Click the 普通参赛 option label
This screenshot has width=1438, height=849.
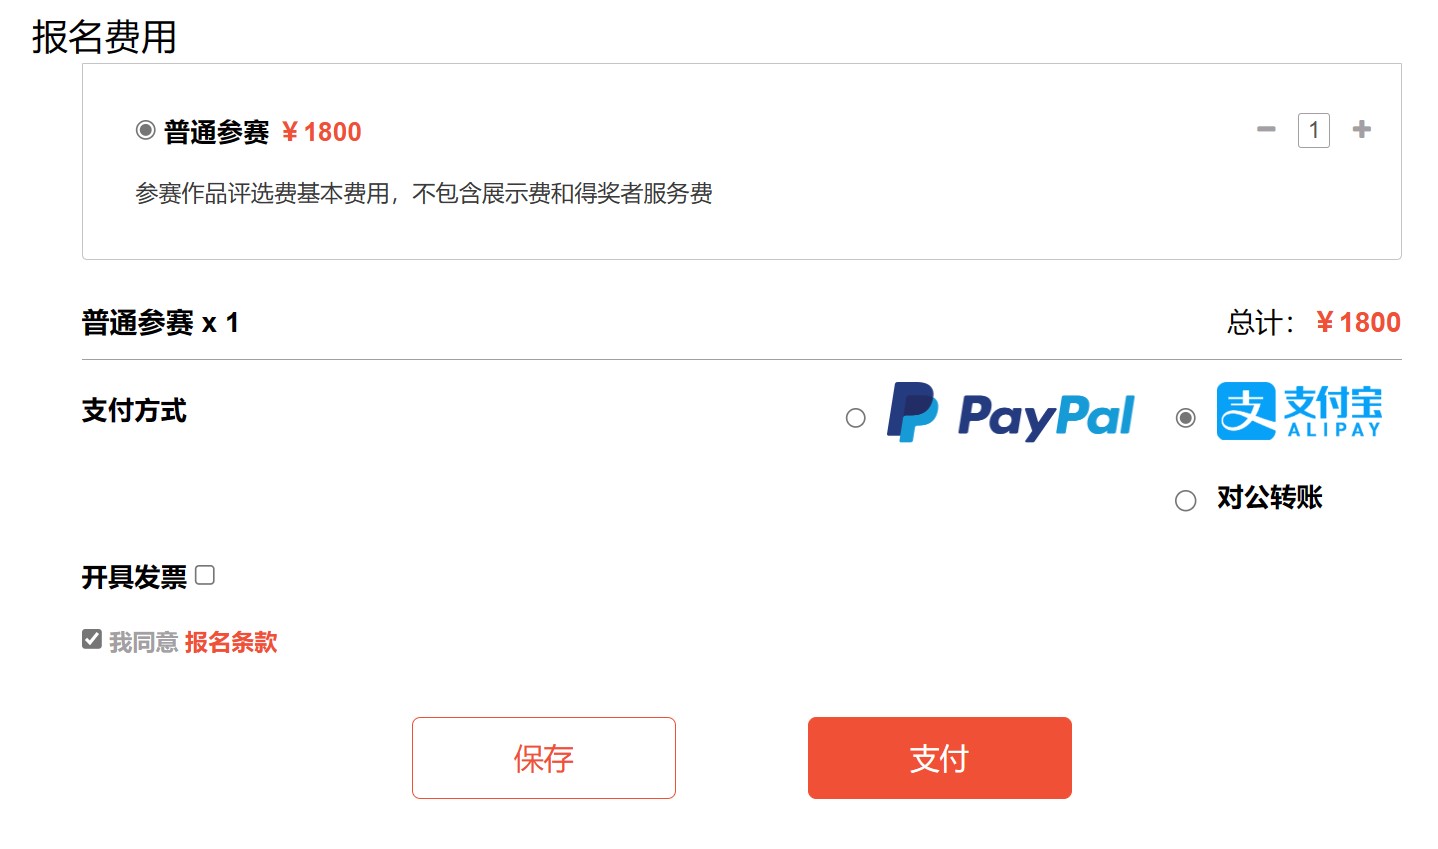(217, 132)
